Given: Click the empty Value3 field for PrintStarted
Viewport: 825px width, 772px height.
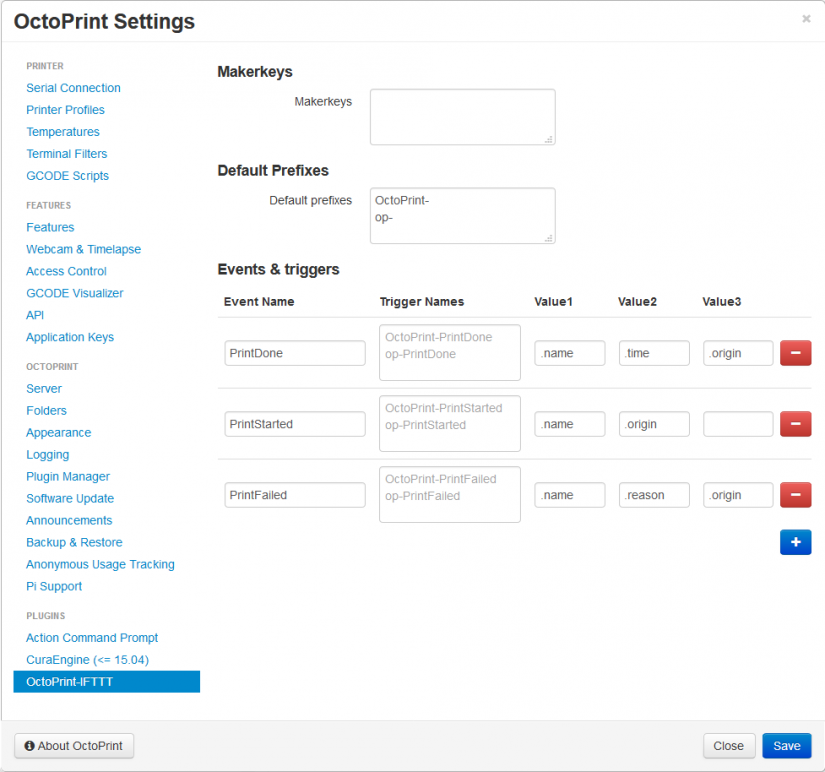Looking at the screenshot, I should tap(738, 424).
